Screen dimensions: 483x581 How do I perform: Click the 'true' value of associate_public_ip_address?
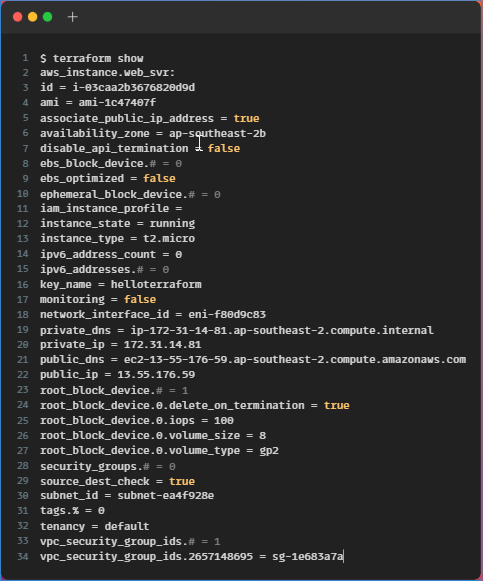pyautogui.click(x=246, y=119)
